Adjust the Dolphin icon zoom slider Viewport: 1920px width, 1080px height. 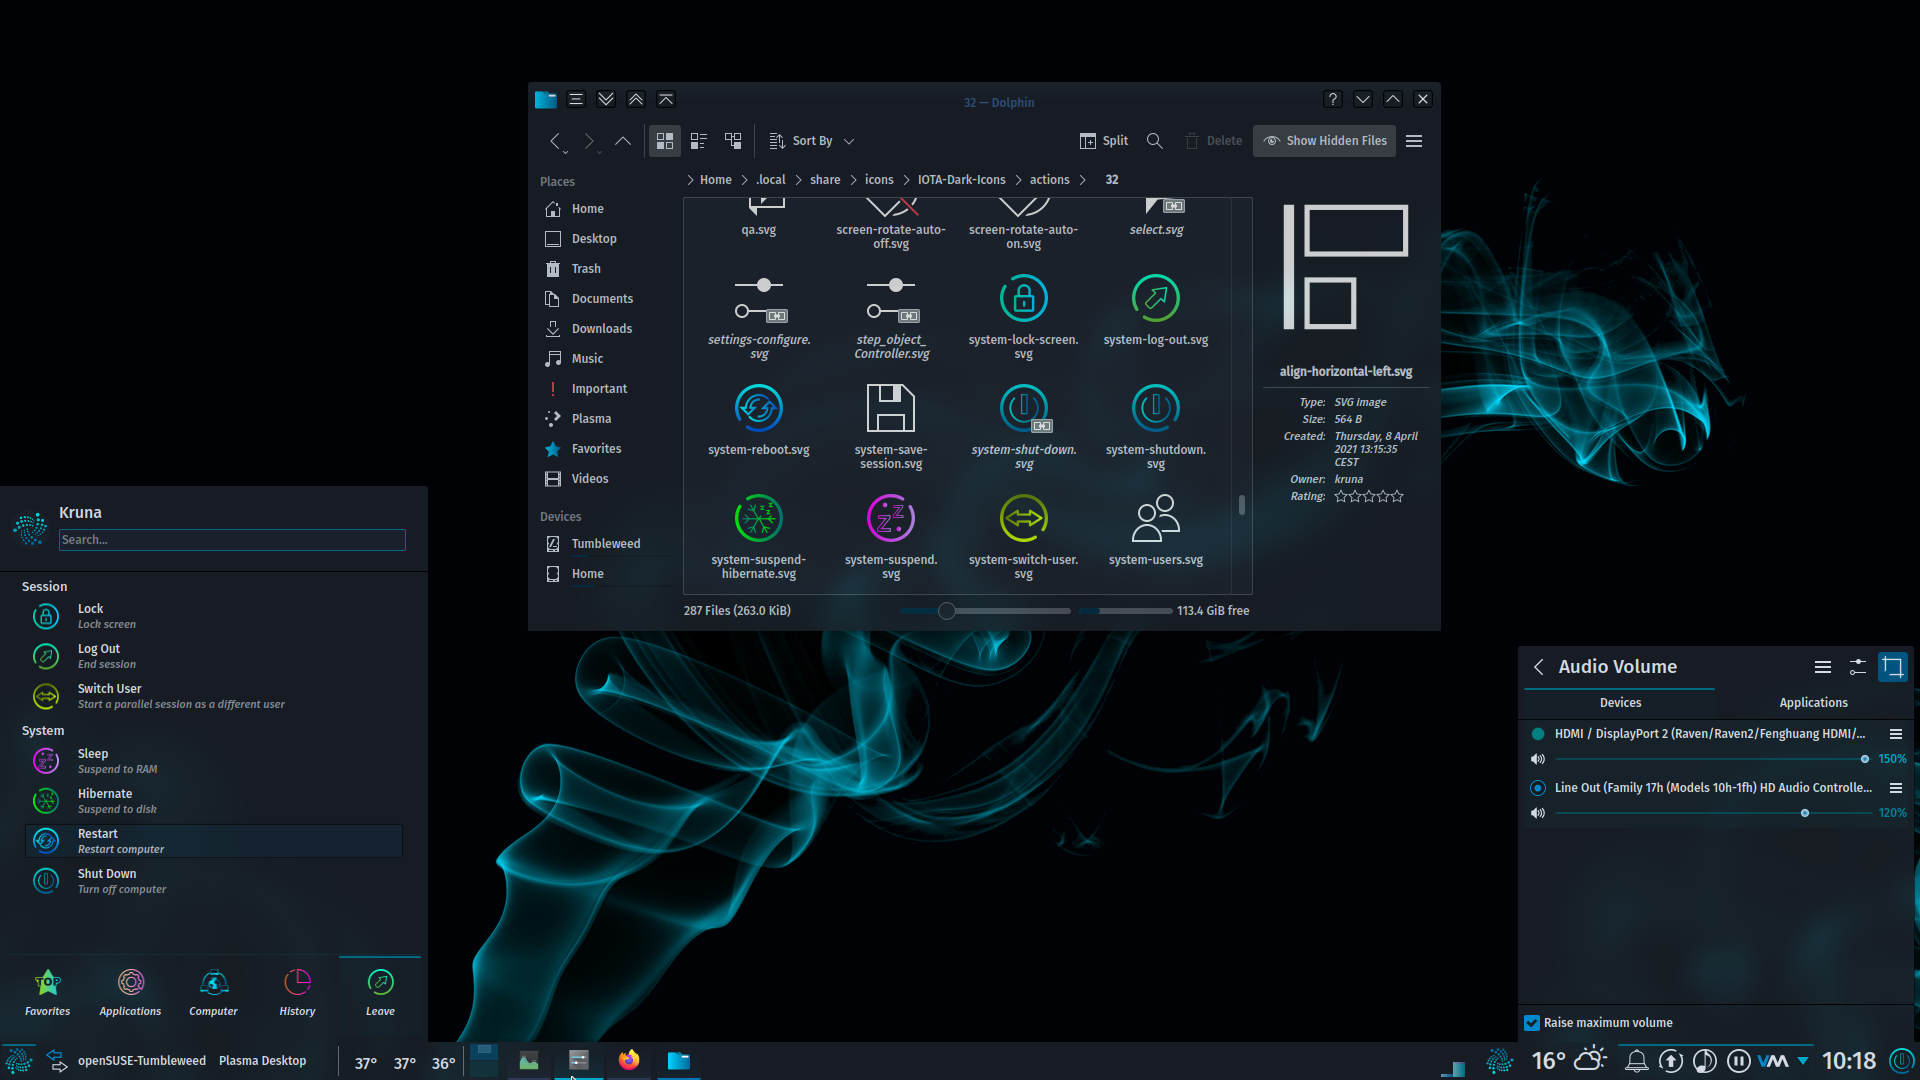click(985, 611)
